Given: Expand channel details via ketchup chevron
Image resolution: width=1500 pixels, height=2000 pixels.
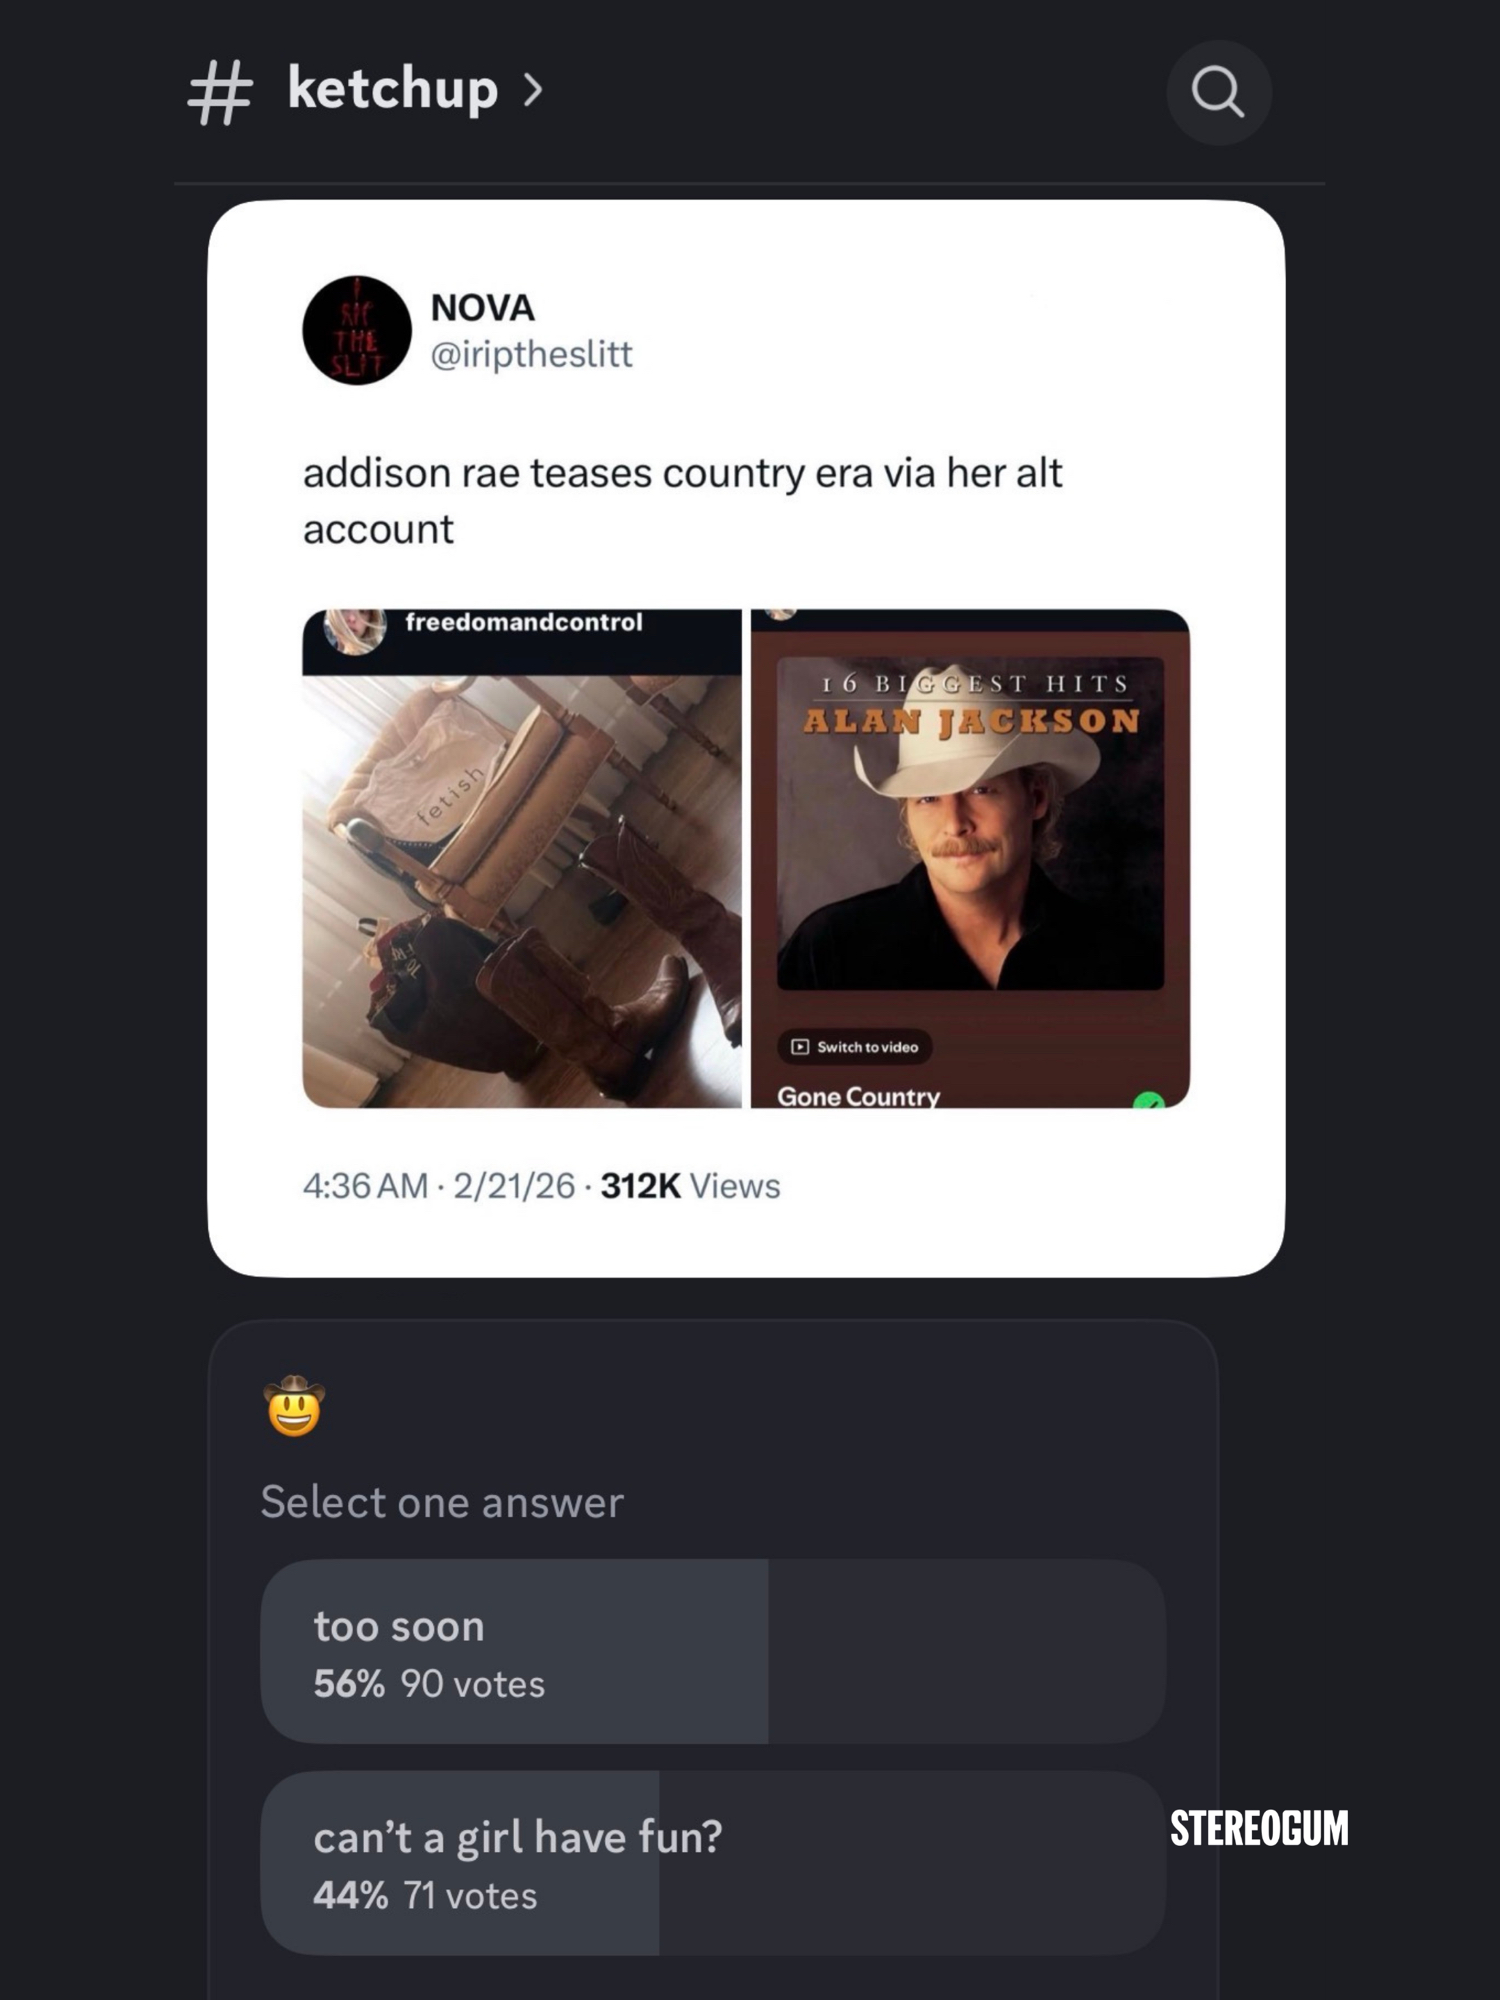Looking at the screenshot, I should [x=534, y=91].
